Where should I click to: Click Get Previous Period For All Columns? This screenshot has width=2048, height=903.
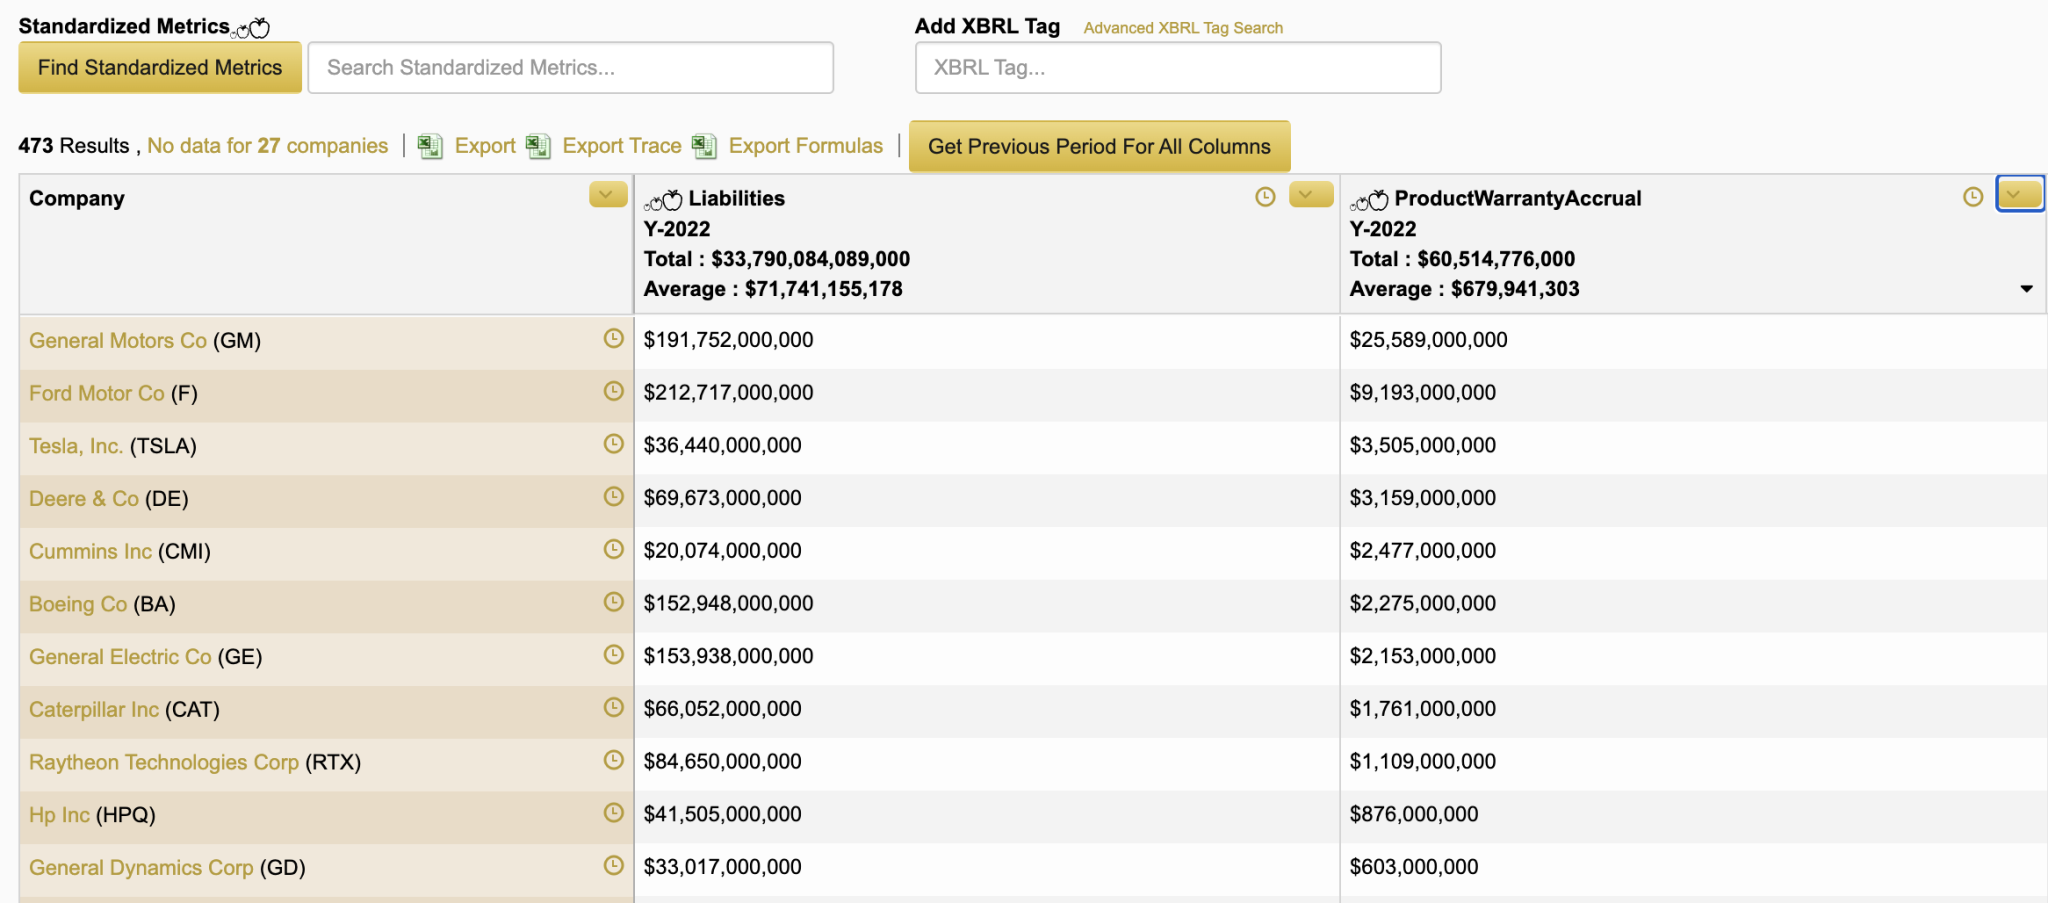[x=1099, y=146]
